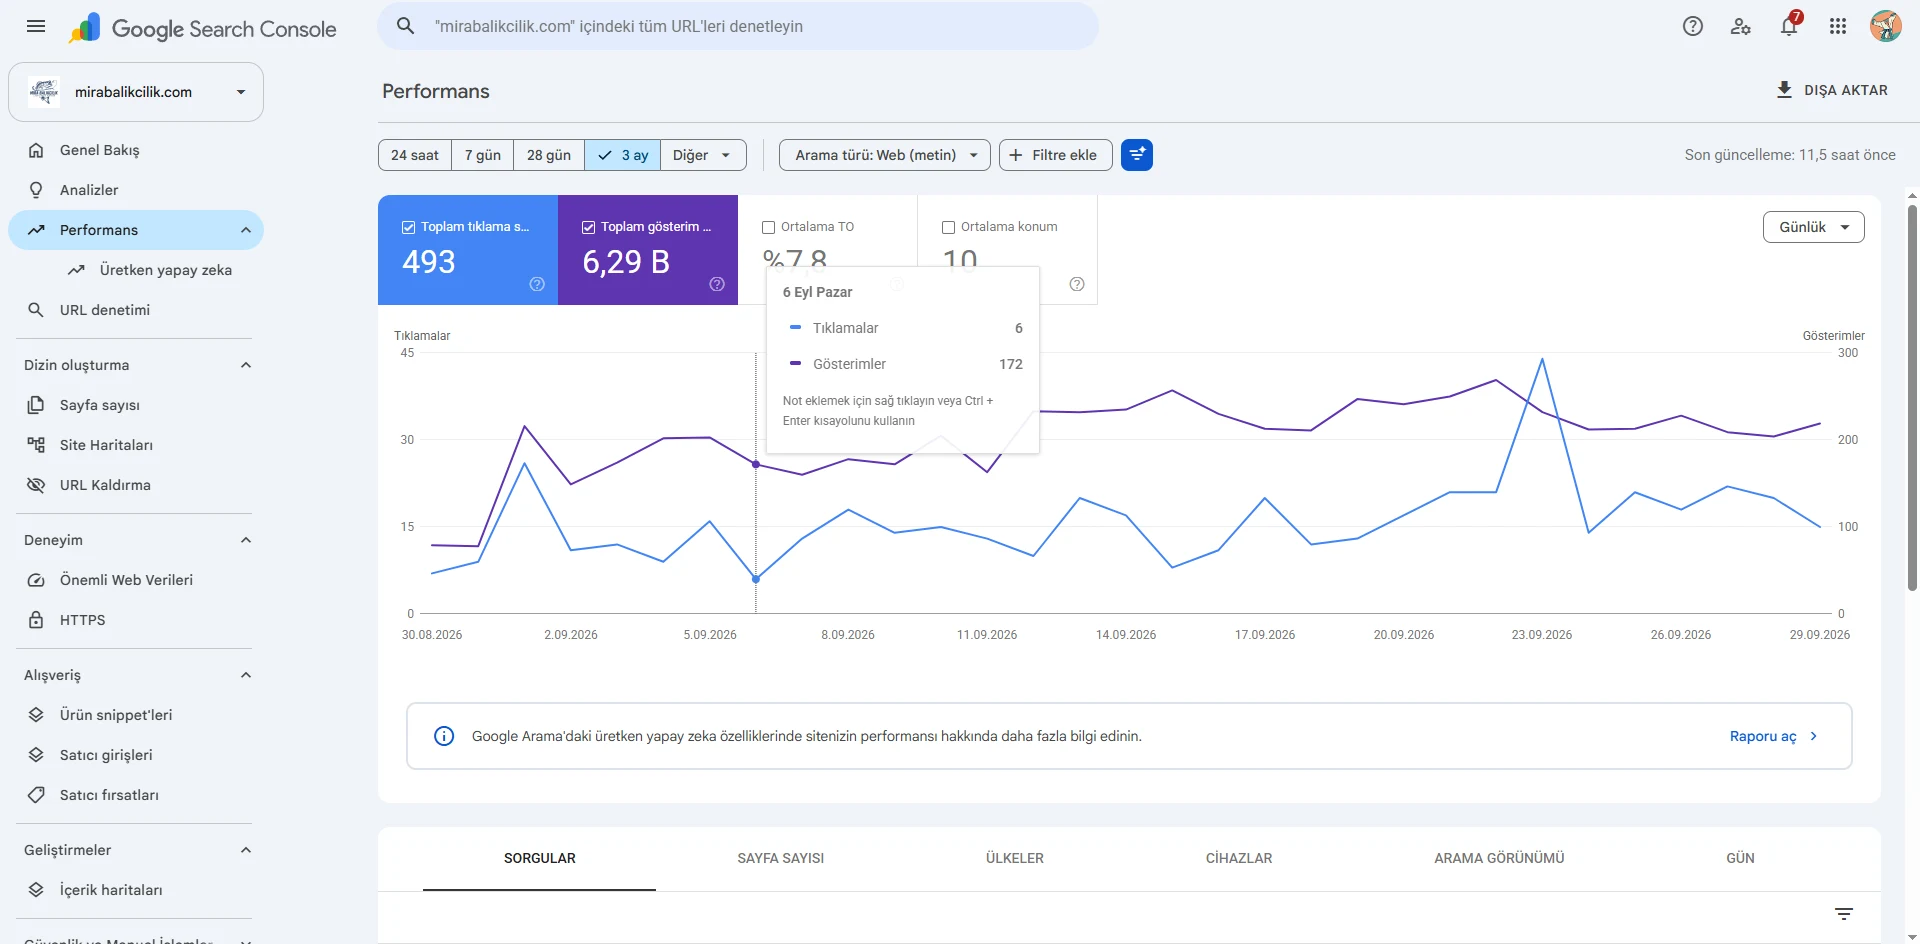Click the info icon in the AI banner
The image size is (1920, 944).
click(x=444, y=736)
